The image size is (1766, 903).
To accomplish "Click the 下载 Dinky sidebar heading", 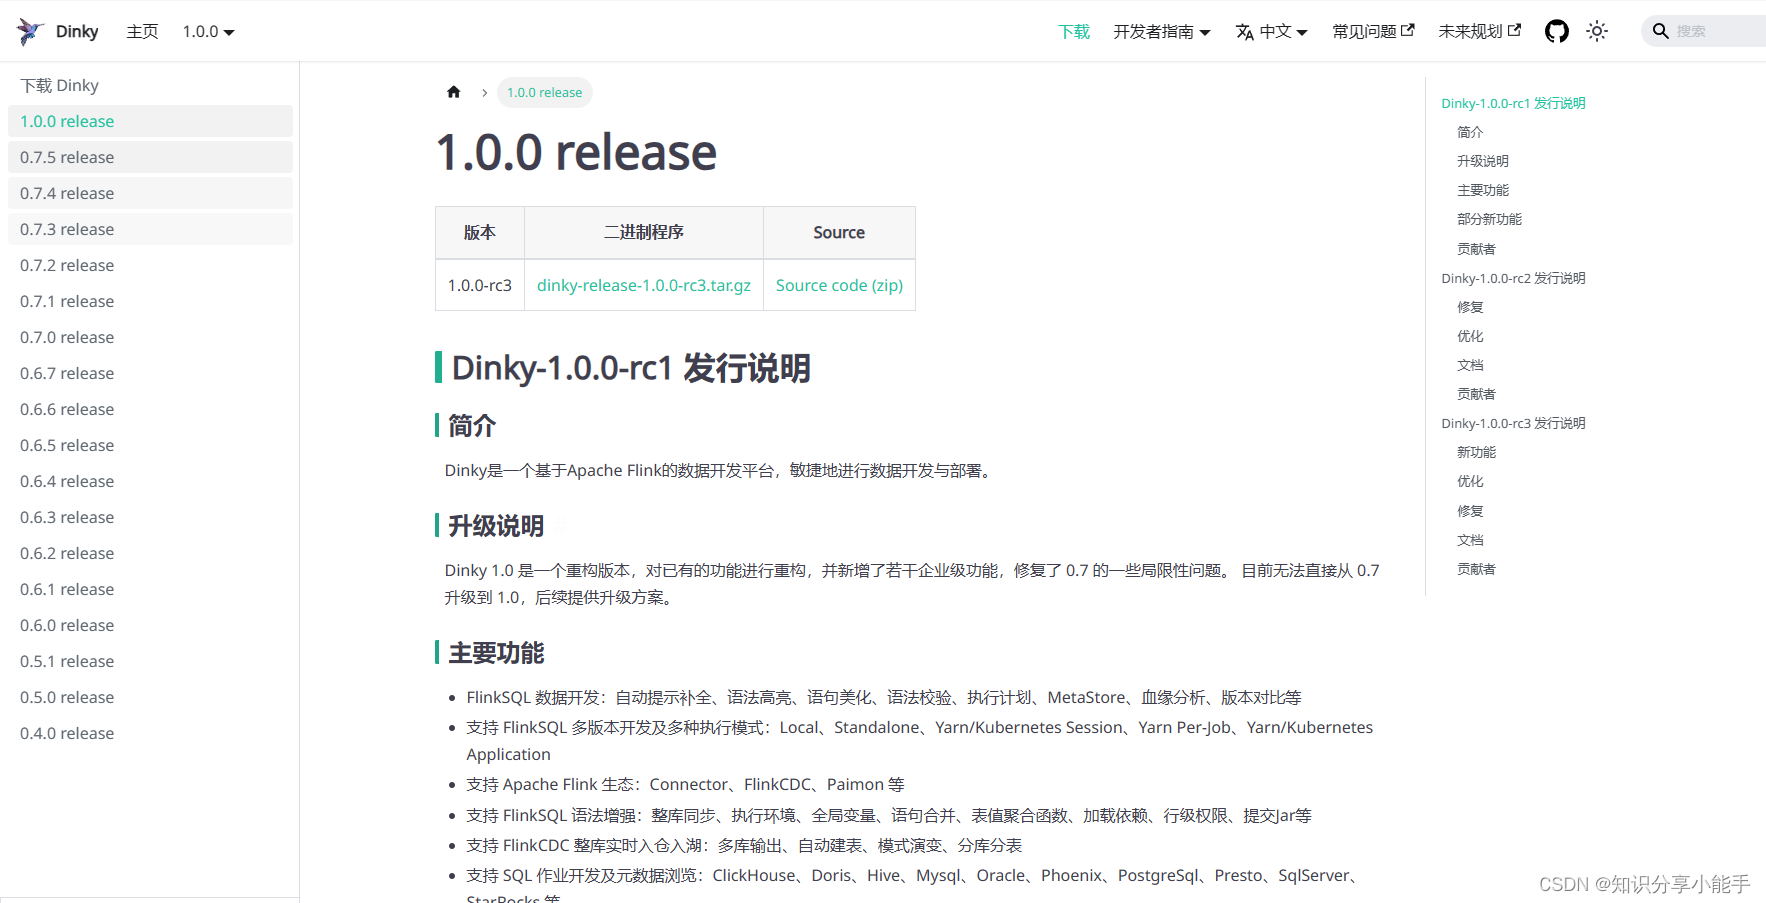I will [60, 85].
